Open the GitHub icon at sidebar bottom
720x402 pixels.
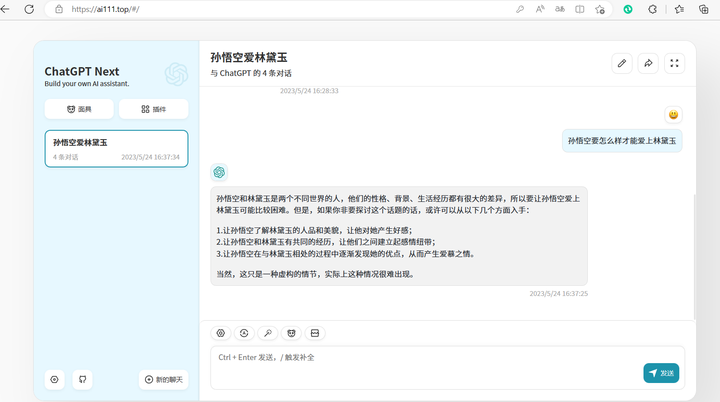pos(83,379)
